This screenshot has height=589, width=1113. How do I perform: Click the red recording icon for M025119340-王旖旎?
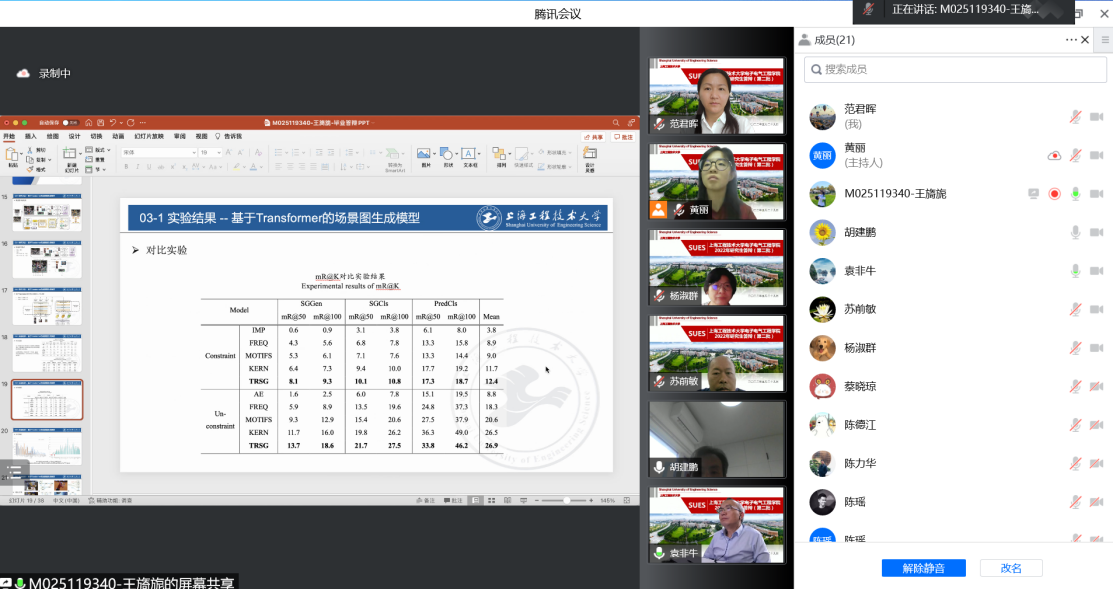1054,194
